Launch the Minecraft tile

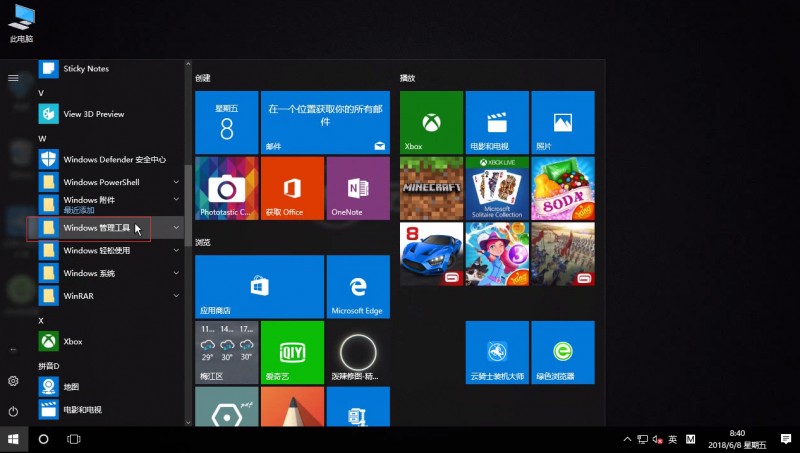[x=432, y=188]
